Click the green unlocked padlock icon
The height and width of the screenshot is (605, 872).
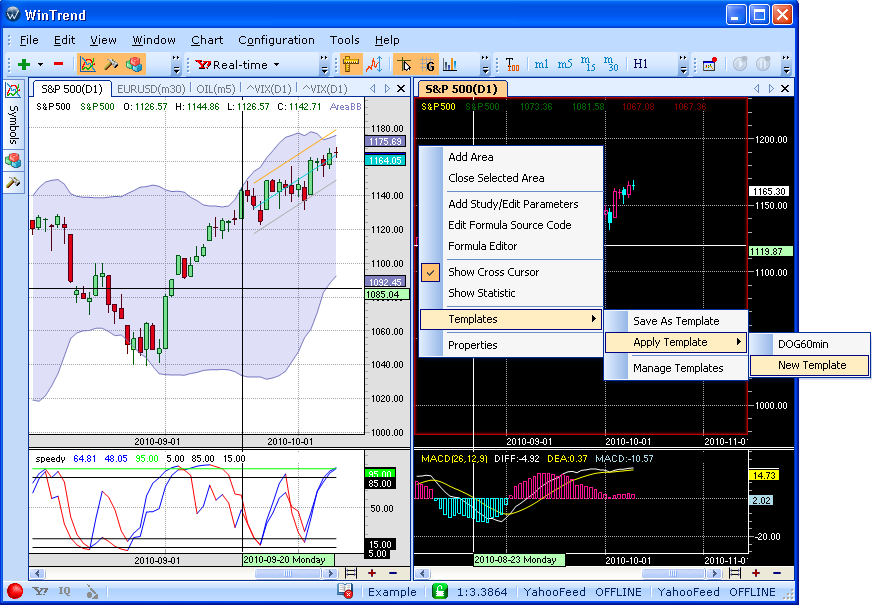pyautogui.click(x=440, y=591)
